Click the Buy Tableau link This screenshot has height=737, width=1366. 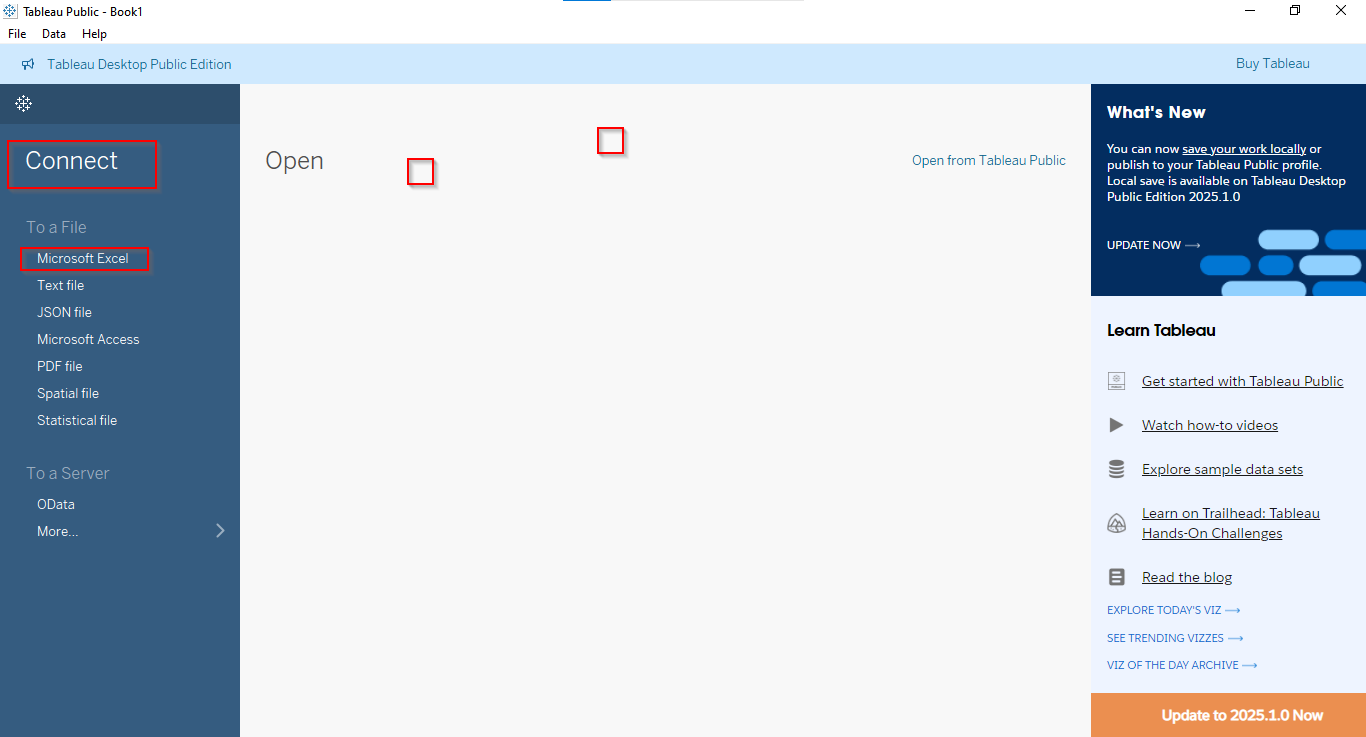click(x=1273, y=63)
